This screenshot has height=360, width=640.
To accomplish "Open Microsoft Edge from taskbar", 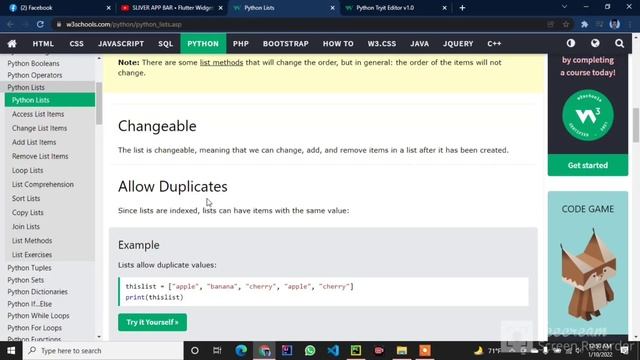I will pos(241,351).
